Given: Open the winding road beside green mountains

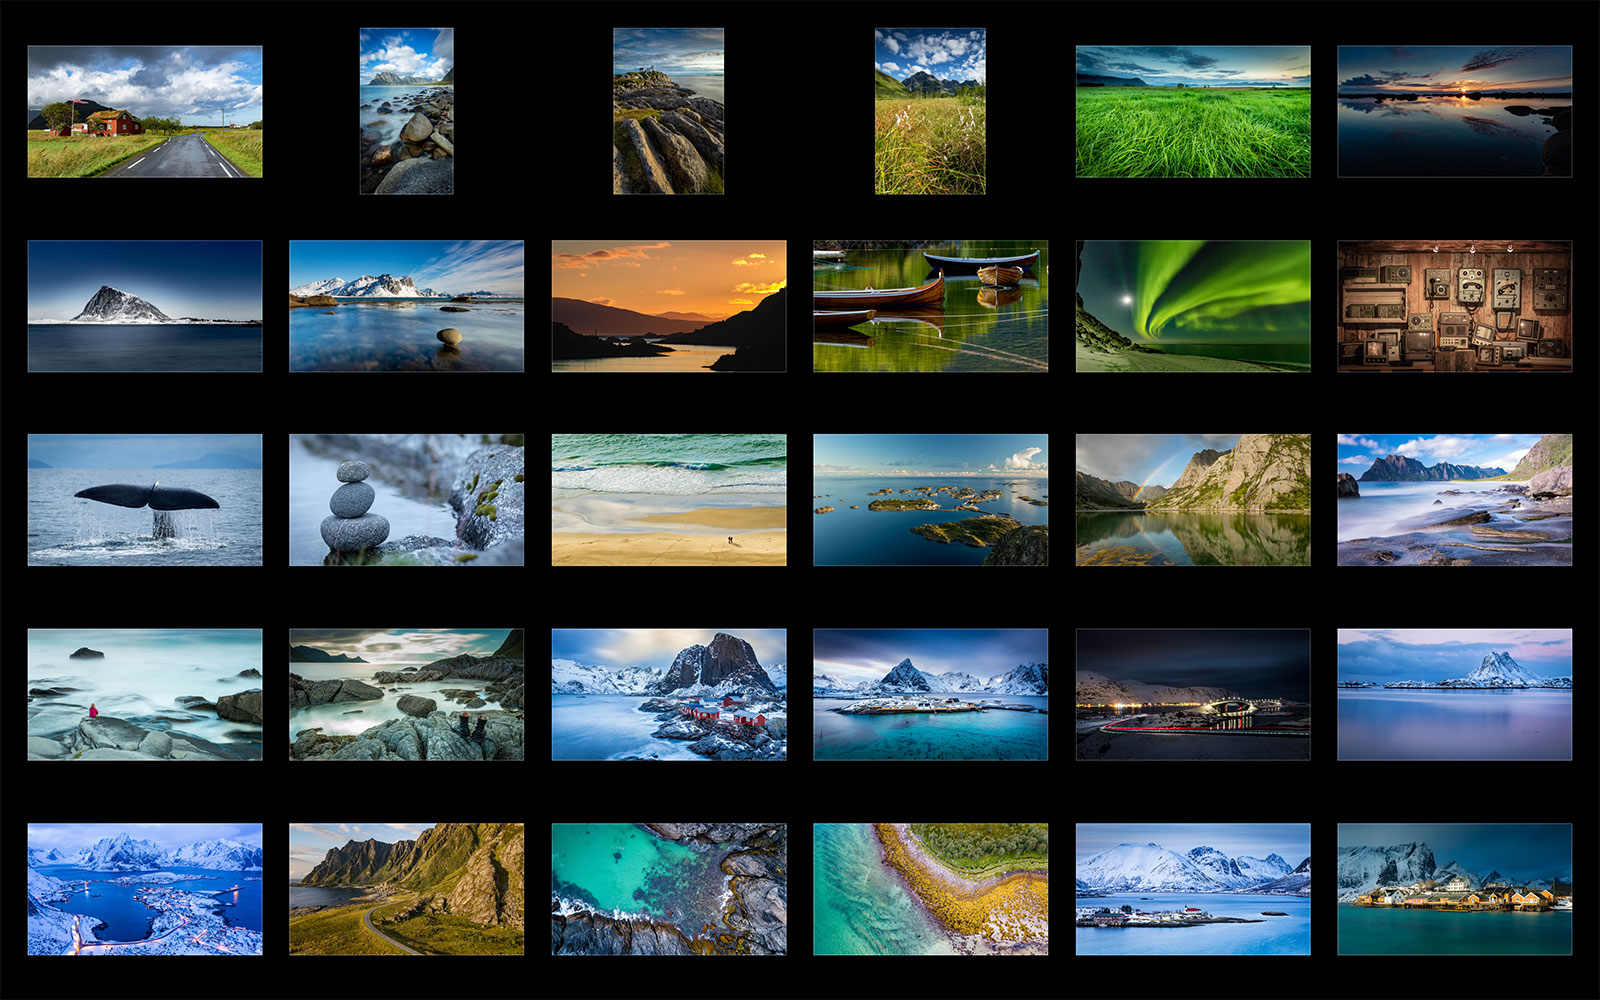Looking at the screenshot, I should click(x=406, y=889).
